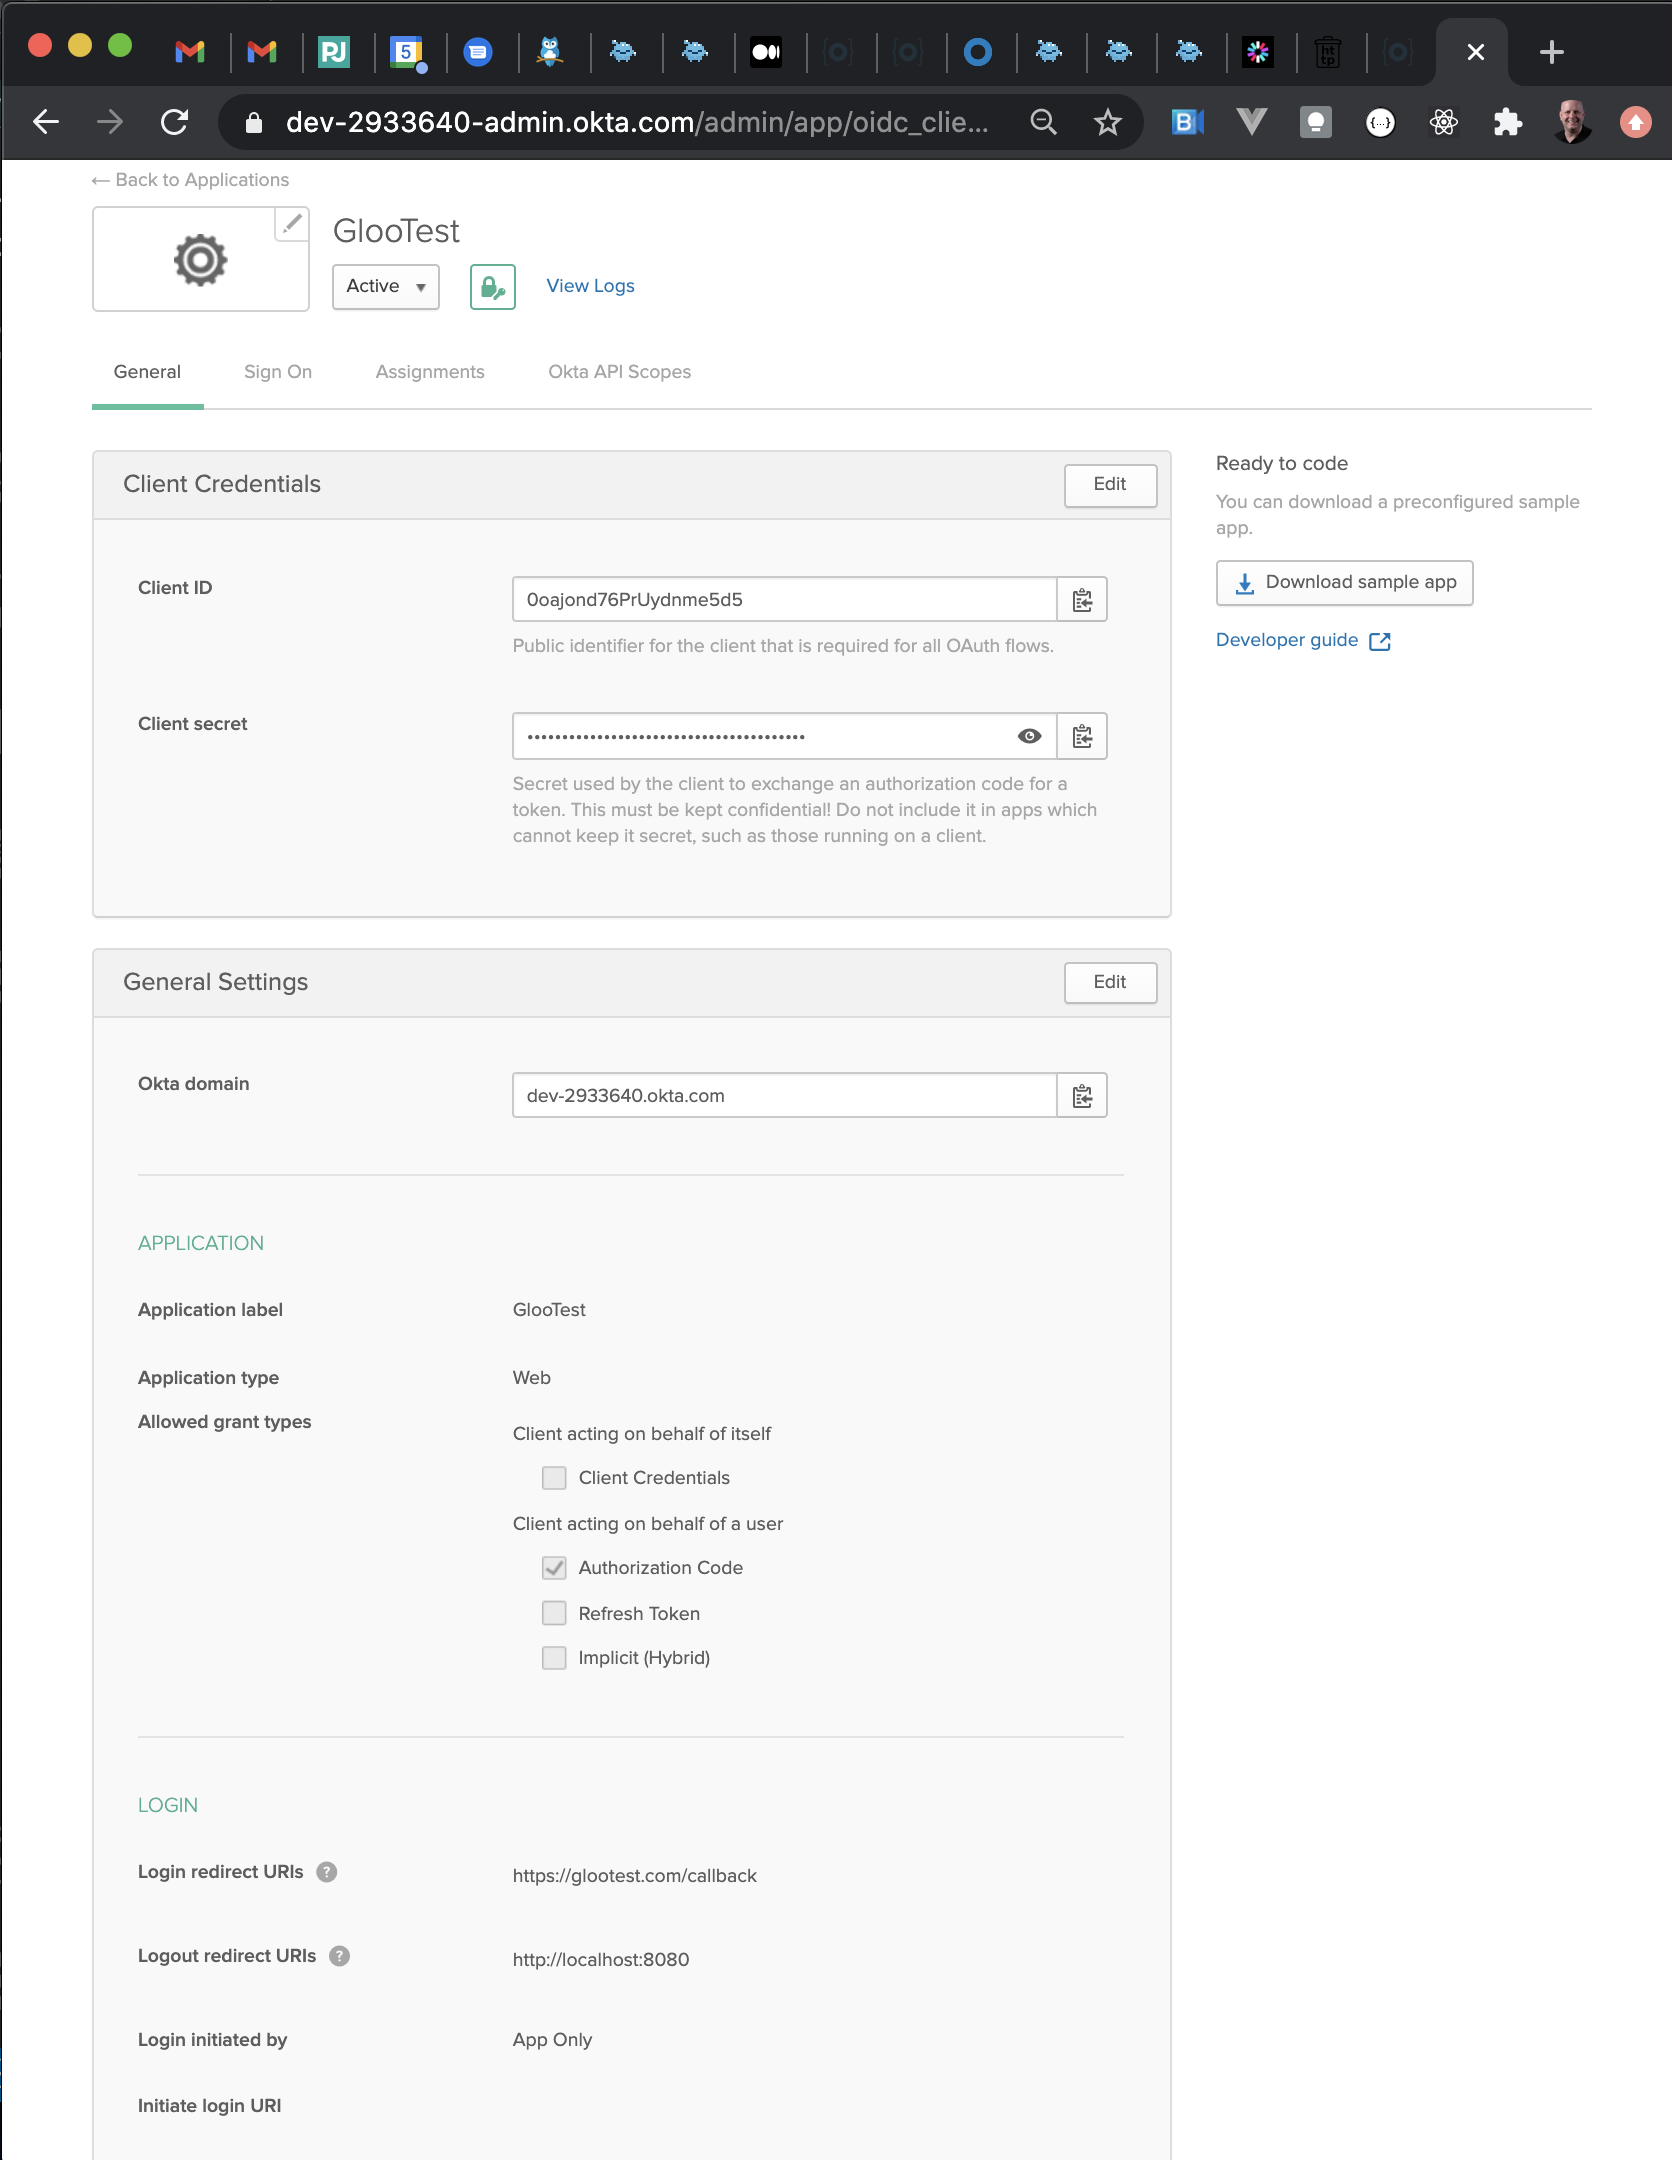1672x2160 pixels.
Task: Bookmark this page with star icon
Action: click(1107, 122)
